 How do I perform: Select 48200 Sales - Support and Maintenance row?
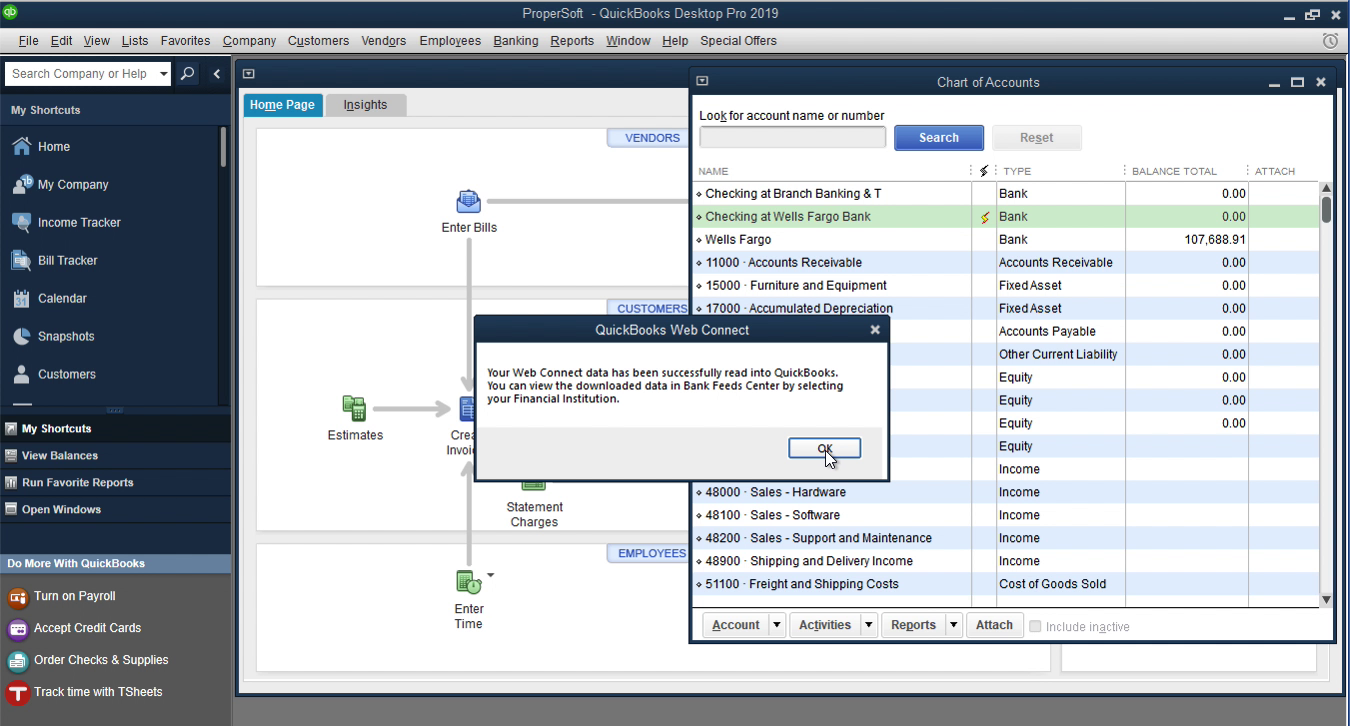(1005, 539)
